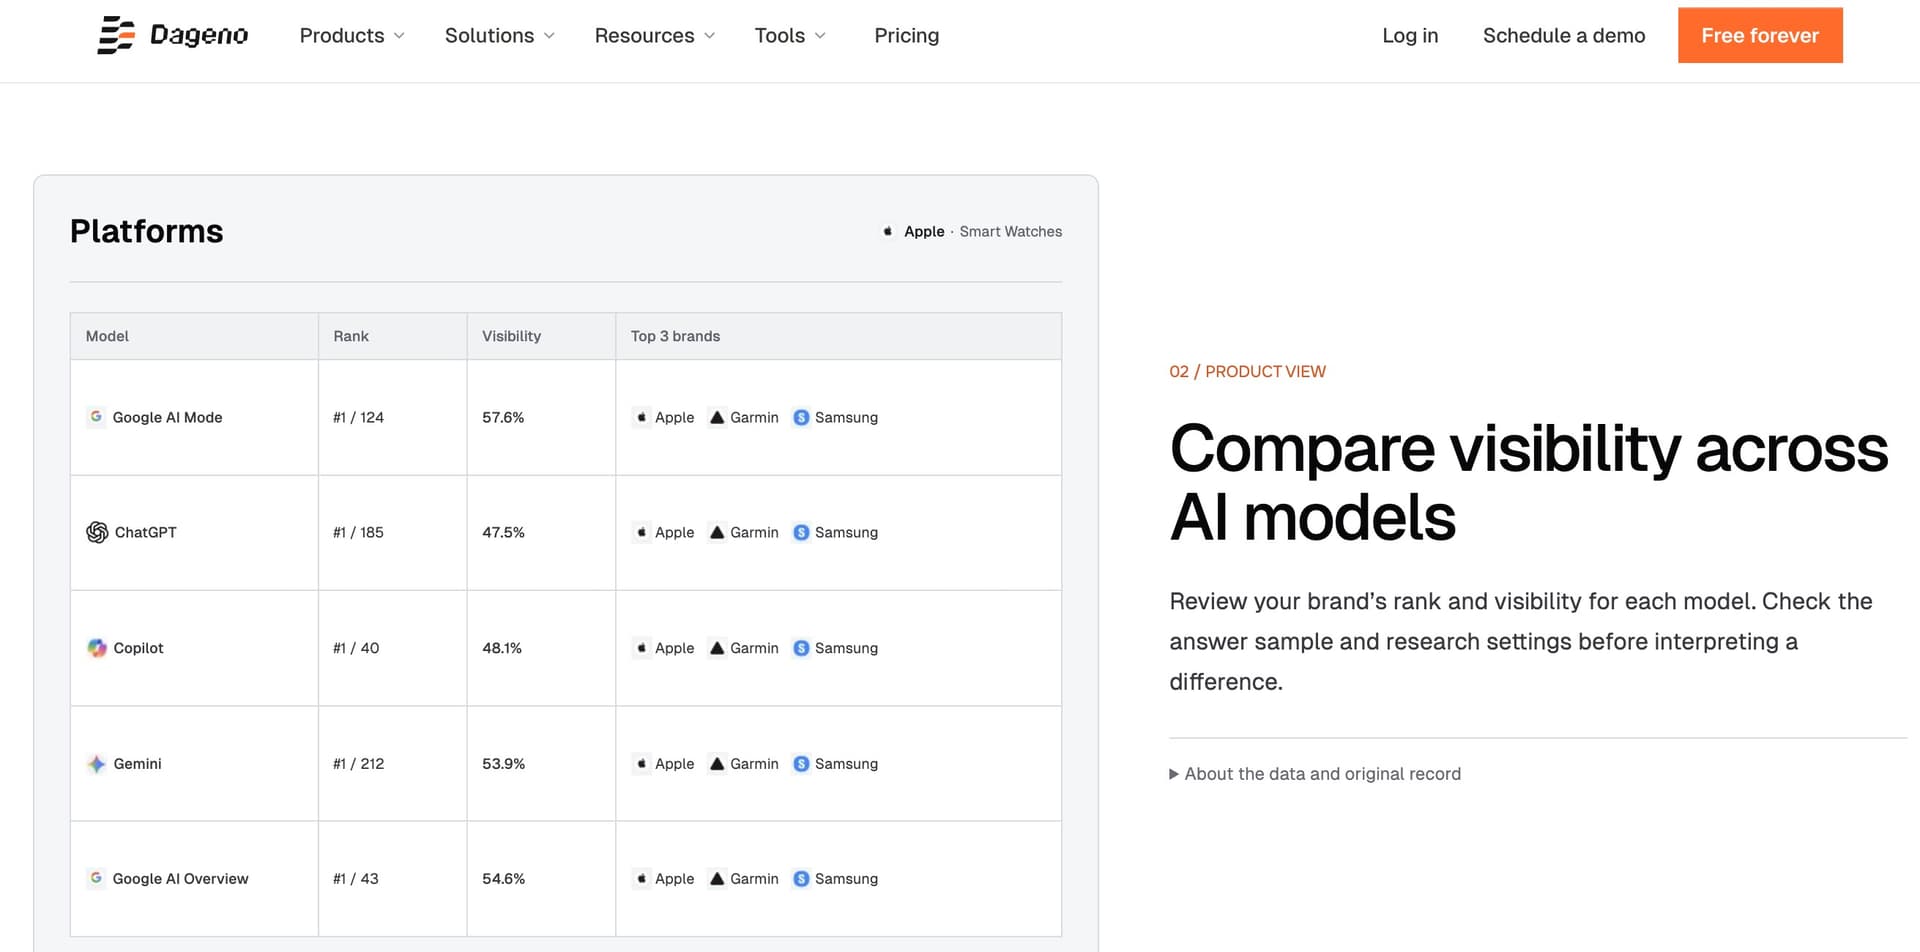Click the Samsung icon in the Google AI Overview row
The width and height of the screenshot is (1920, 952).
[801, 879]
